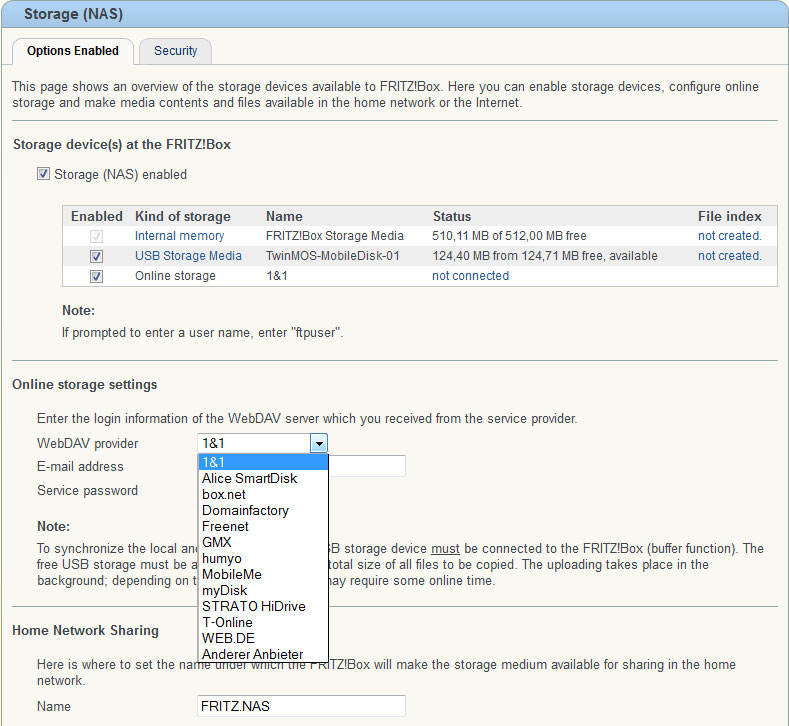Viewport: 789px width, 726px height.
Task: Click the 510,11 MB of 512,00 MB free status
Action: (x=509, y=235)
